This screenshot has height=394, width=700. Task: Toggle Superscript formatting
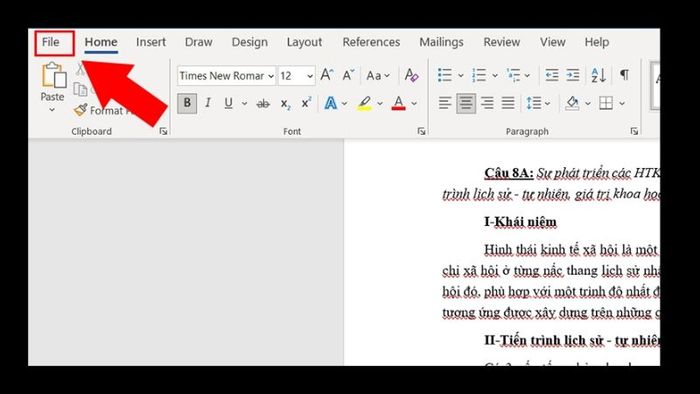tap(306, 104)
